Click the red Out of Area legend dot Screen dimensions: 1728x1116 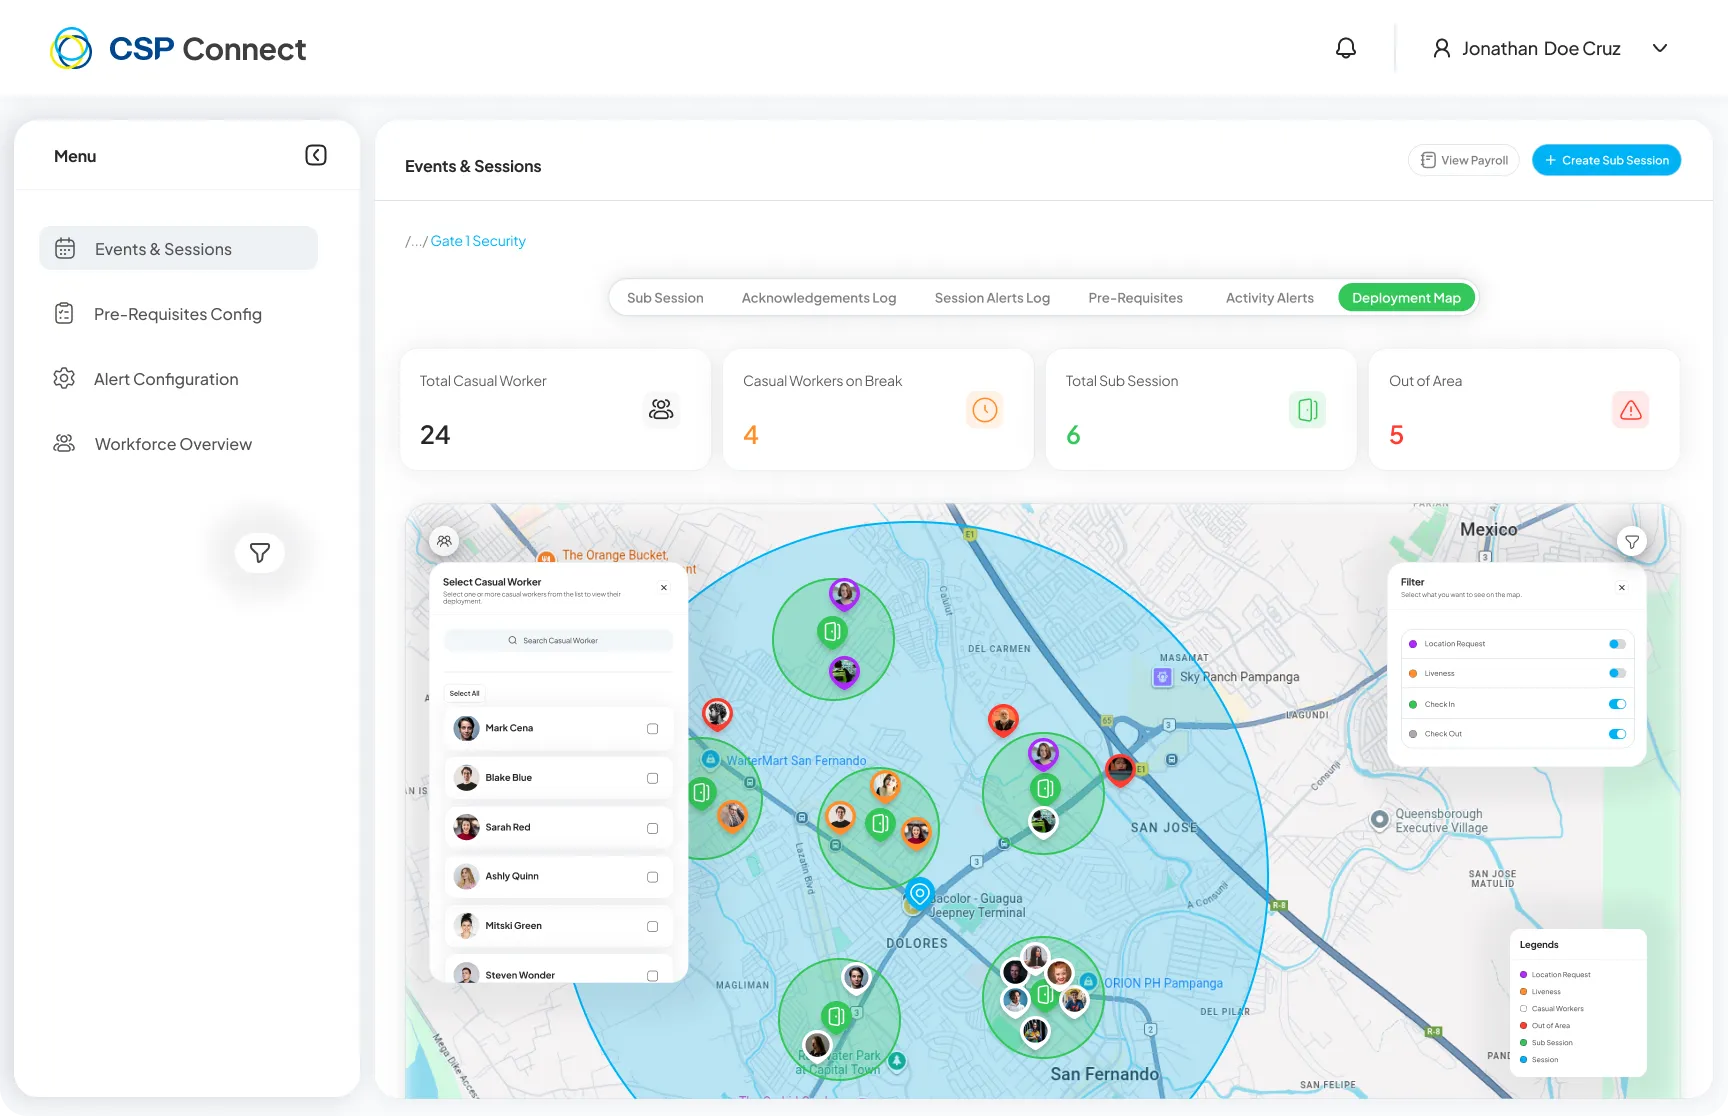[x=1523, y=1026]
